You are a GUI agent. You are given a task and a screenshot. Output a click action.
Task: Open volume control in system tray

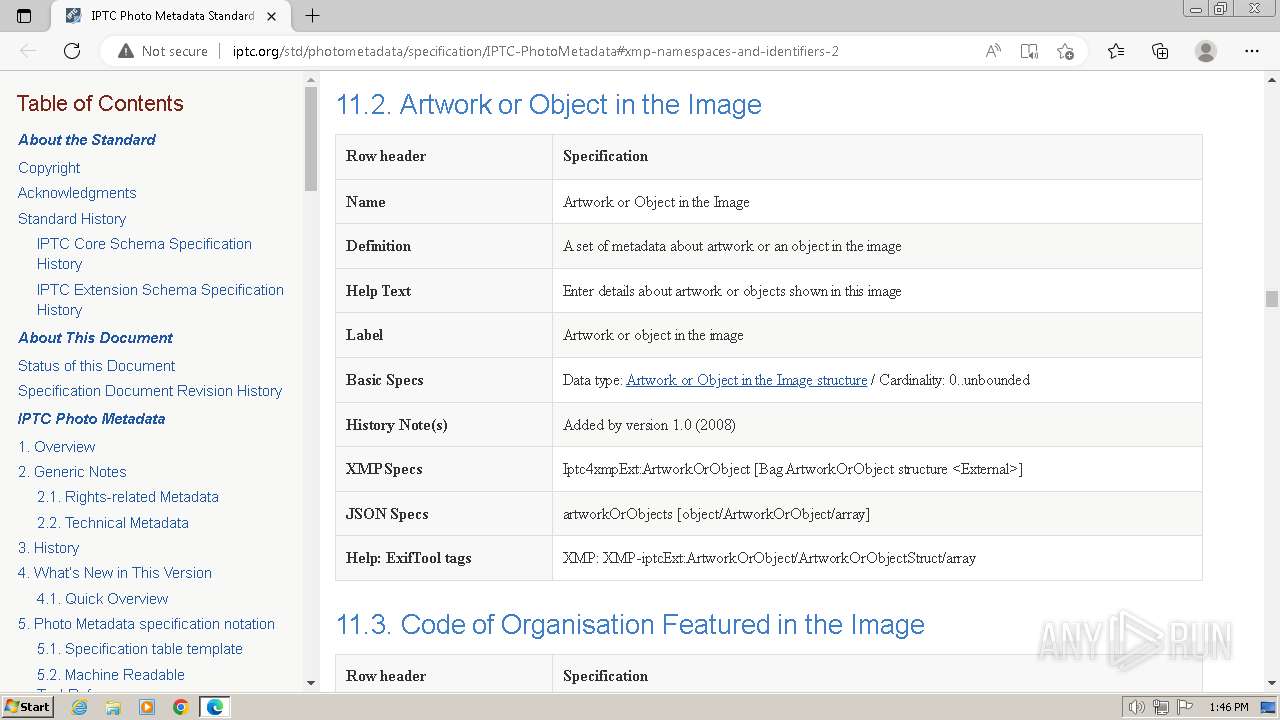tap(1137, 707)
